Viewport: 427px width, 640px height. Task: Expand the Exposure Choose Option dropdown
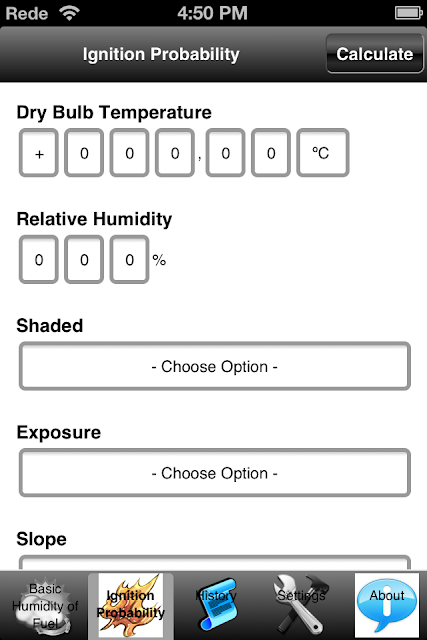pyautogui.click(x=215, y=473)
